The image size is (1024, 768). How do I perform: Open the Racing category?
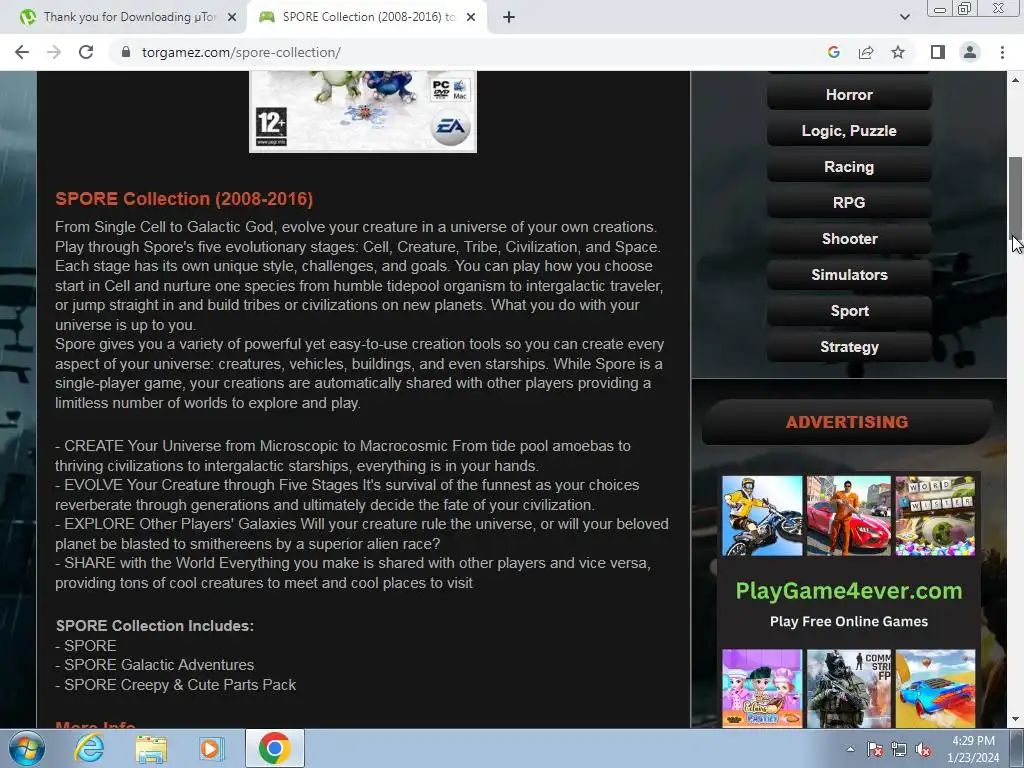(x=849, y=167)
